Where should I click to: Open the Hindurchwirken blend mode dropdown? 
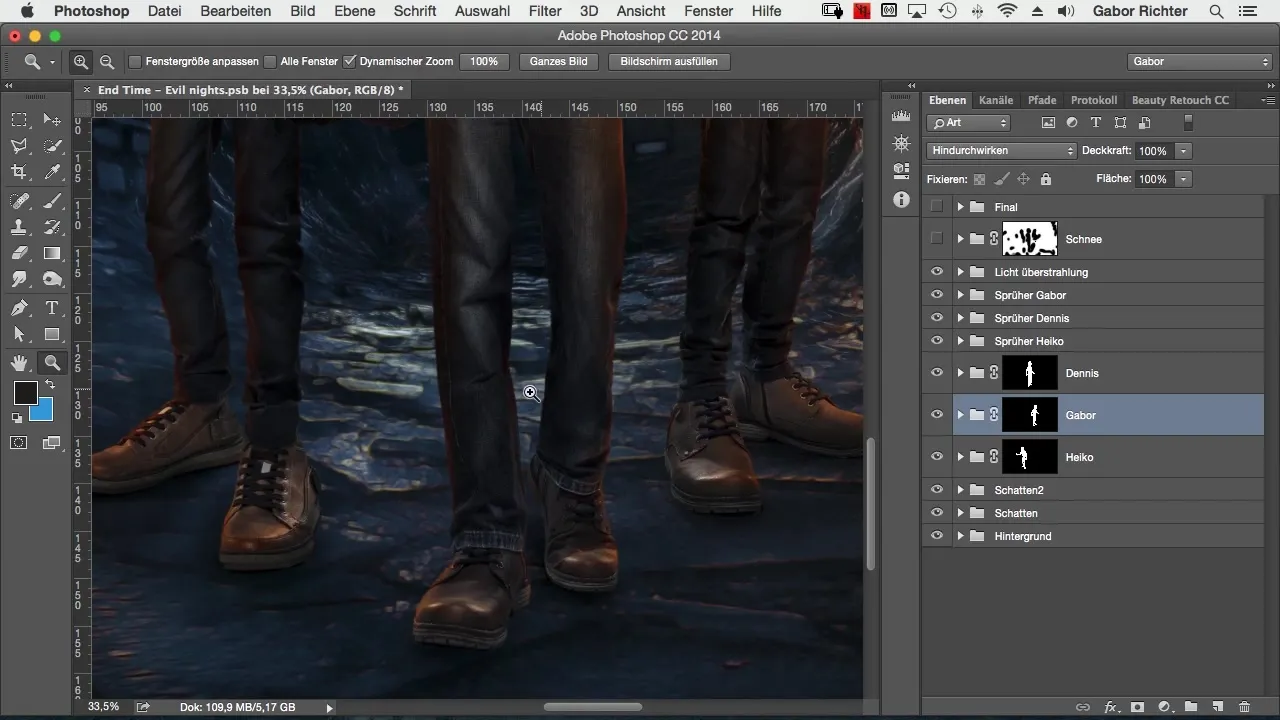(1001, 151)
